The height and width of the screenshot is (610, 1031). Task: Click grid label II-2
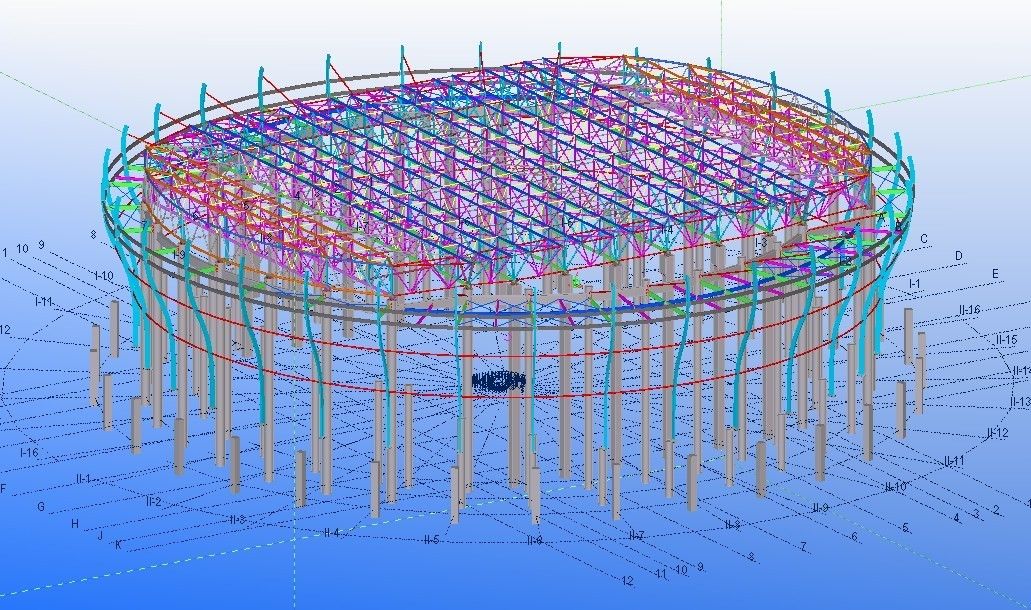[x=153, y=500]
